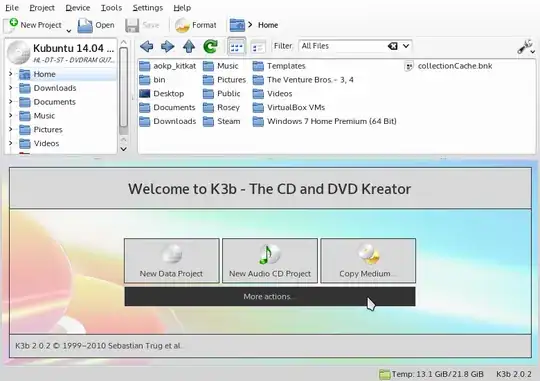Select Videos in the sidebar tree

[39, 143]
